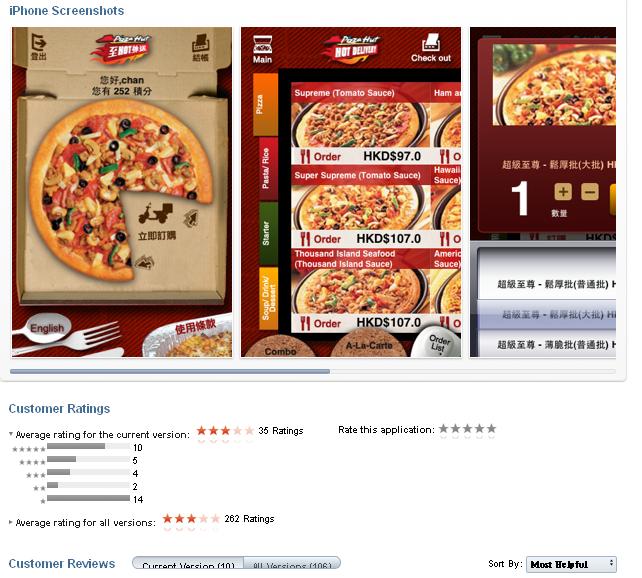
Task: Click the Main pizza box icon
Action: point(262,45)
